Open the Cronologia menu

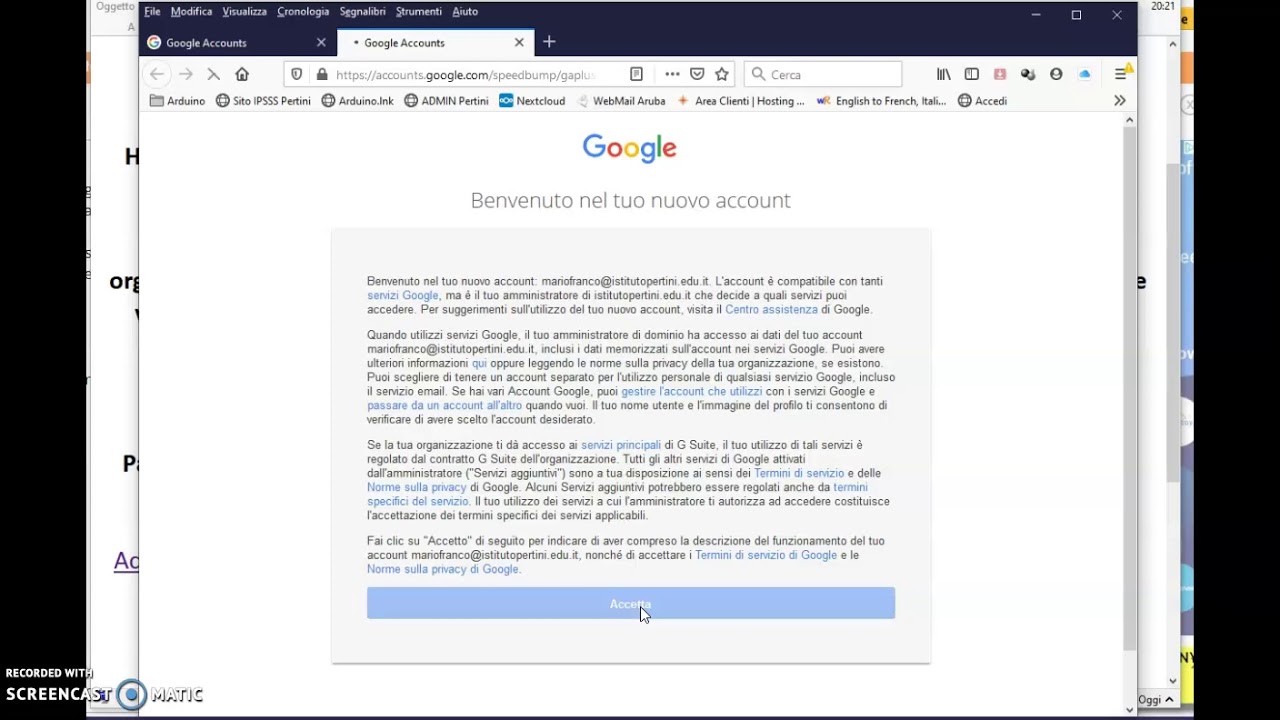[303, 11]
